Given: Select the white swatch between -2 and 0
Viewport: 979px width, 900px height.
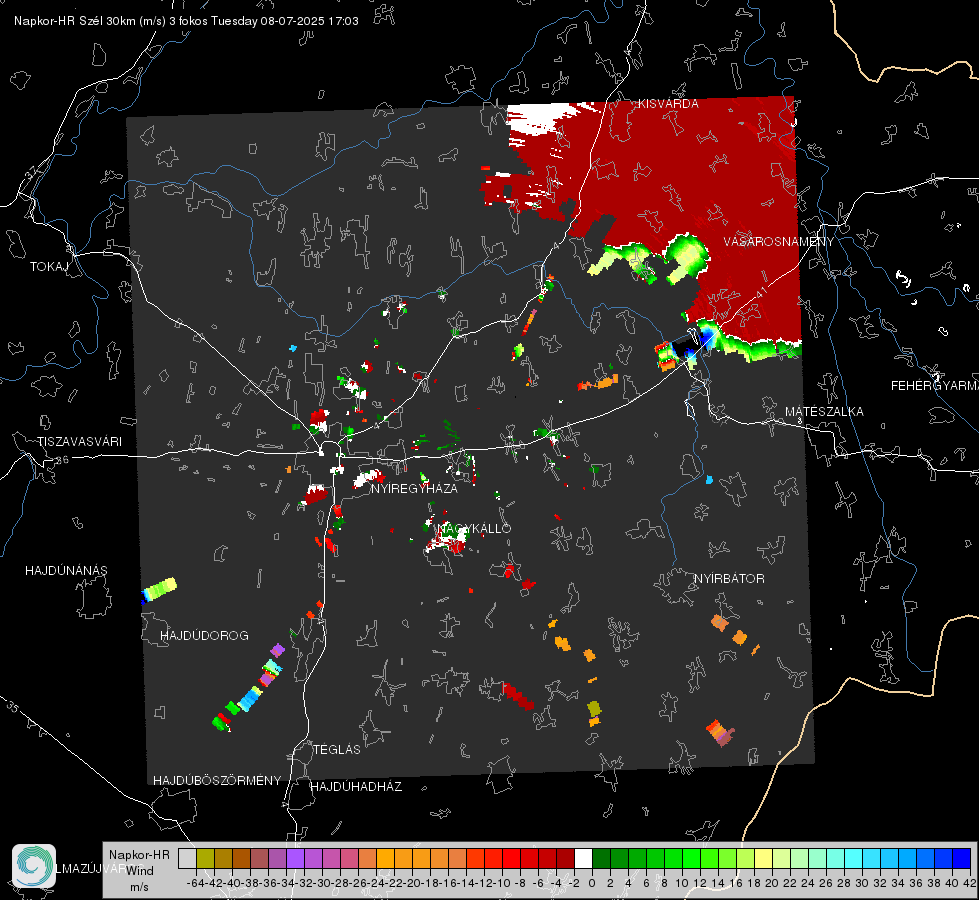Looking at the screenshot, I should click(583, 858).
